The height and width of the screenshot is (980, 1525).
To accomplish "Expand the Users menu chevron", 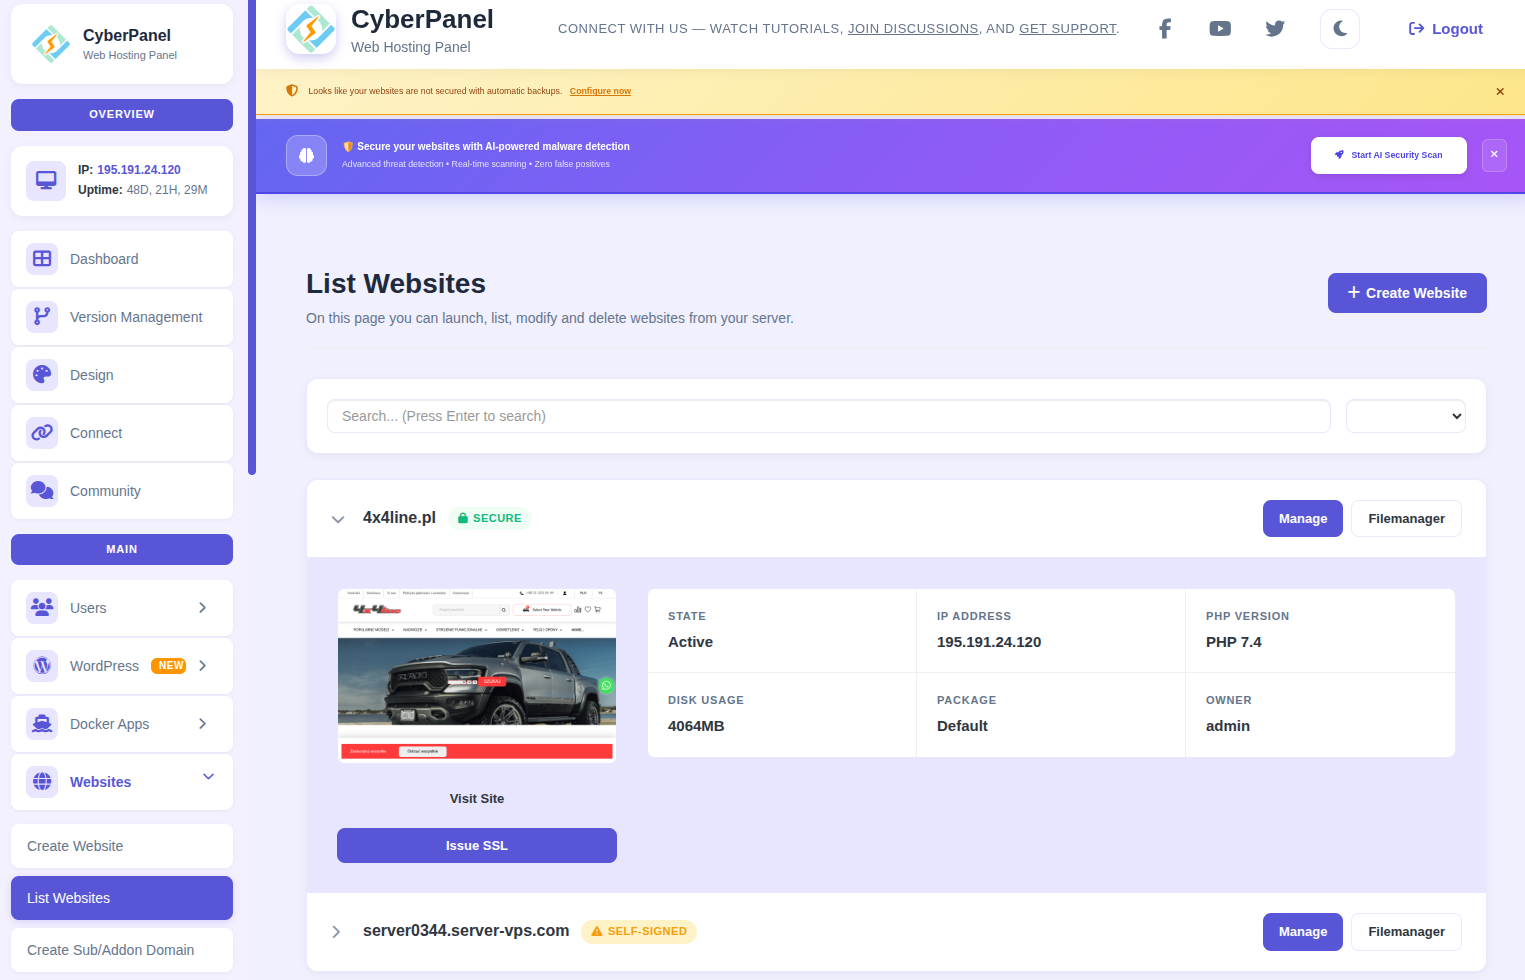I will 203,608.
